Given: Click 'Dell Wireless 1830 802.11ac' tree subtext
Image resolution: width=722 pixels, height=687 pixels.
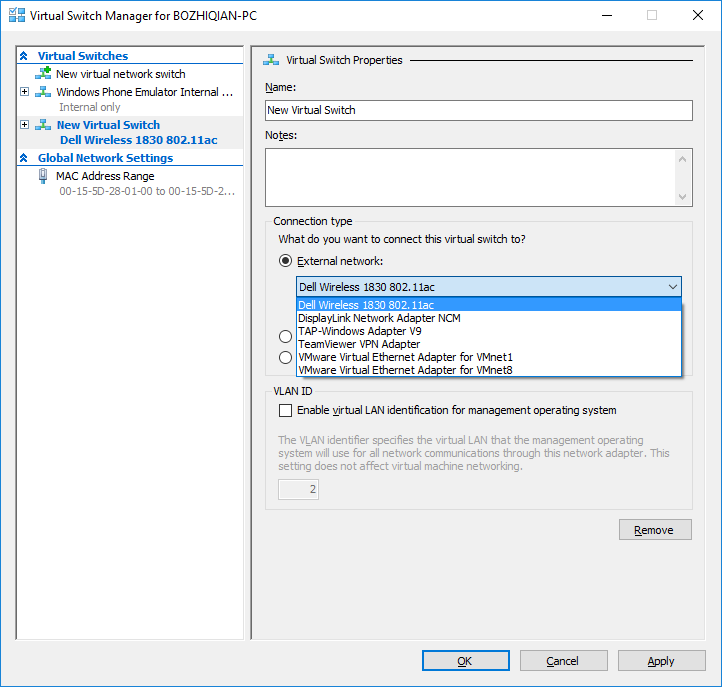Looking at the screenshot, I should [139, 140].
